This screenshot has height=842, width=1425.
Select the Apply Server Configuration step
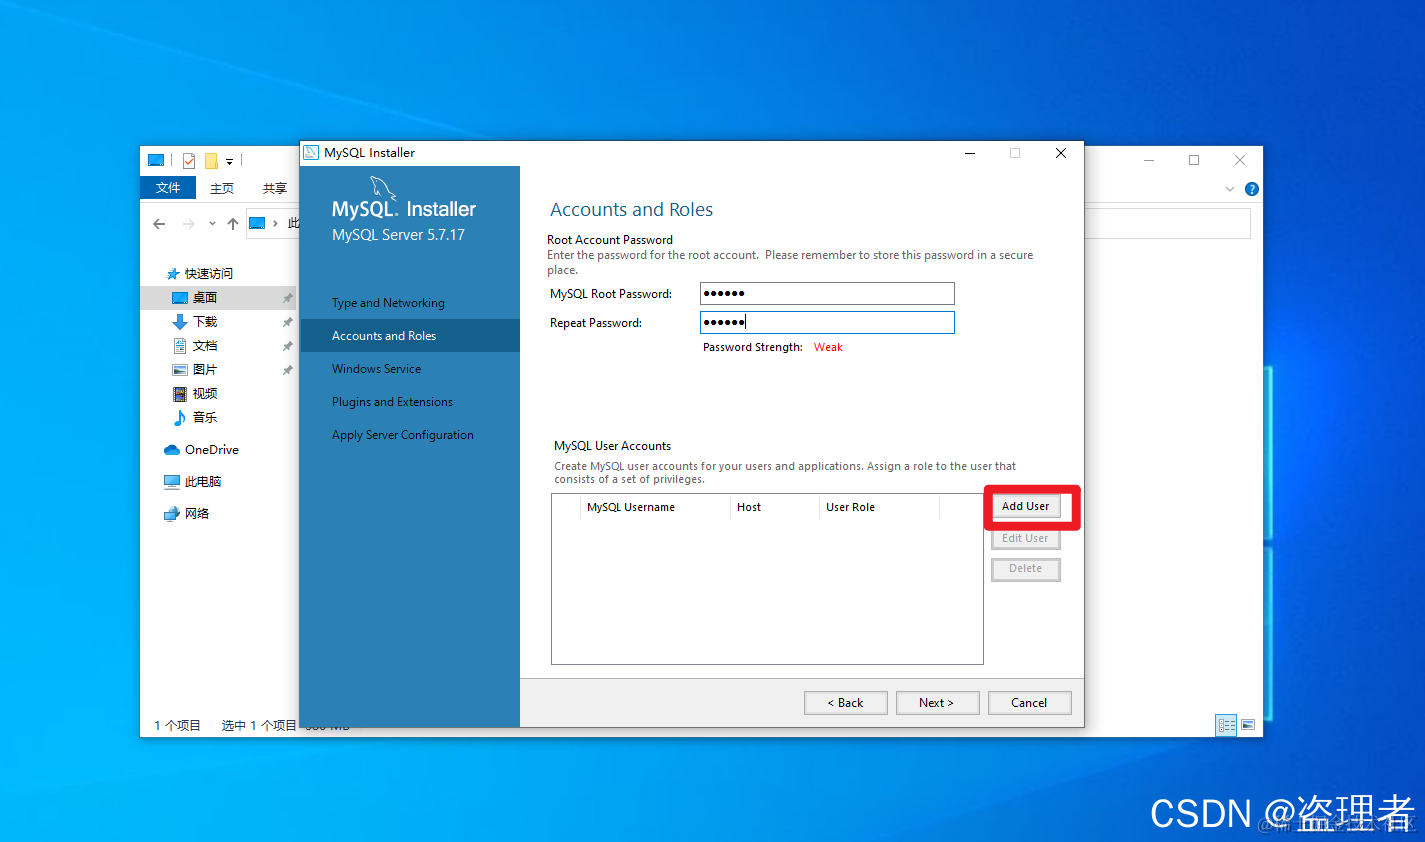click(403, 435)
